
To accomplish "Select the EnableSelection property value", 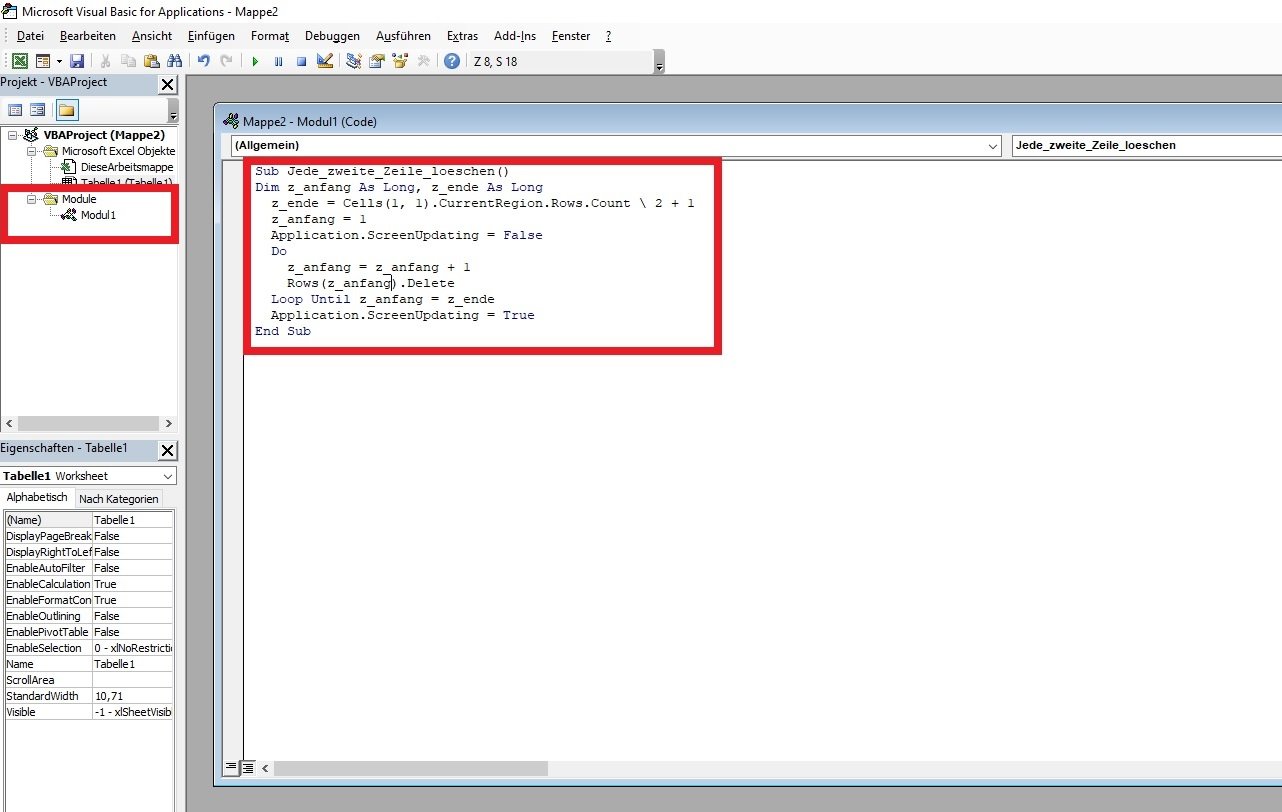I will coord(132,648).
